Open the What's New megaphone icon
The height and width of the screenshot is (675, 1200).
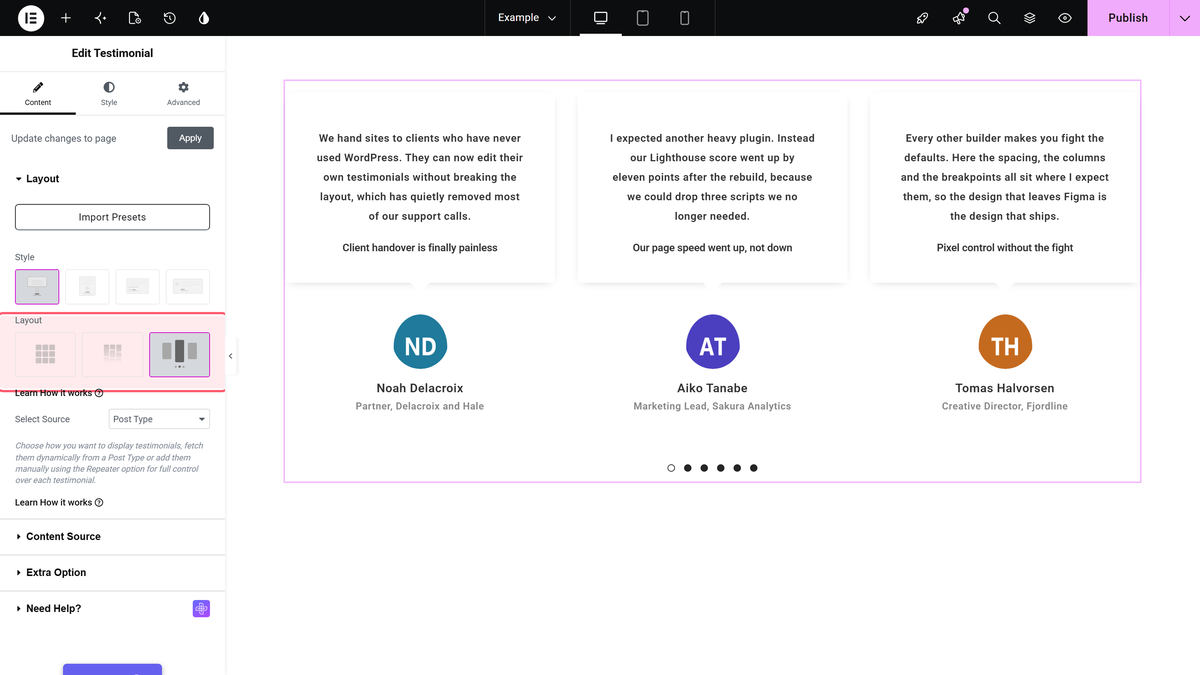(x=959, y=18)
